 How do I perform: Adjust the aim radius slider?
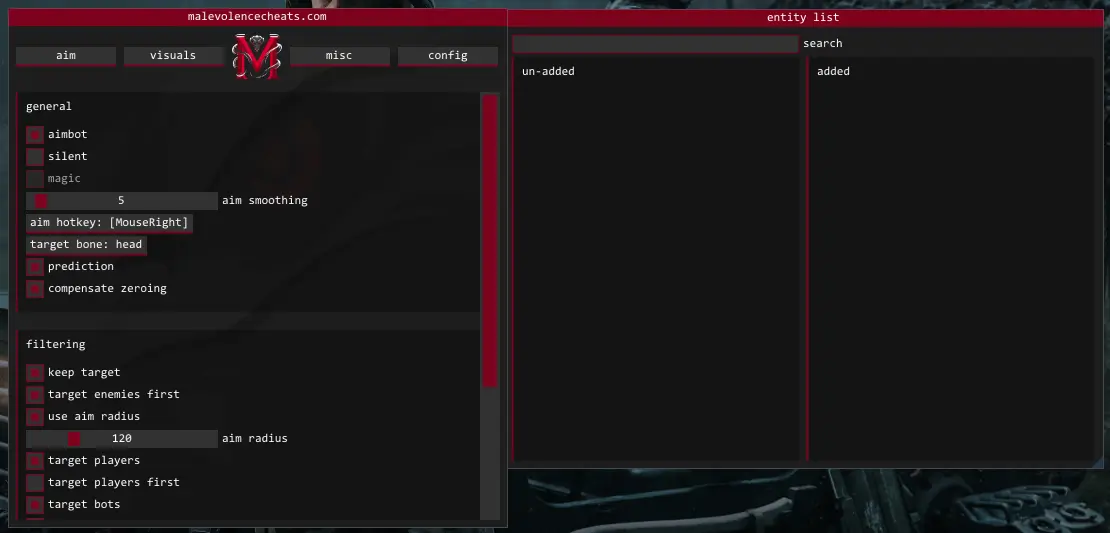(121, 438)
